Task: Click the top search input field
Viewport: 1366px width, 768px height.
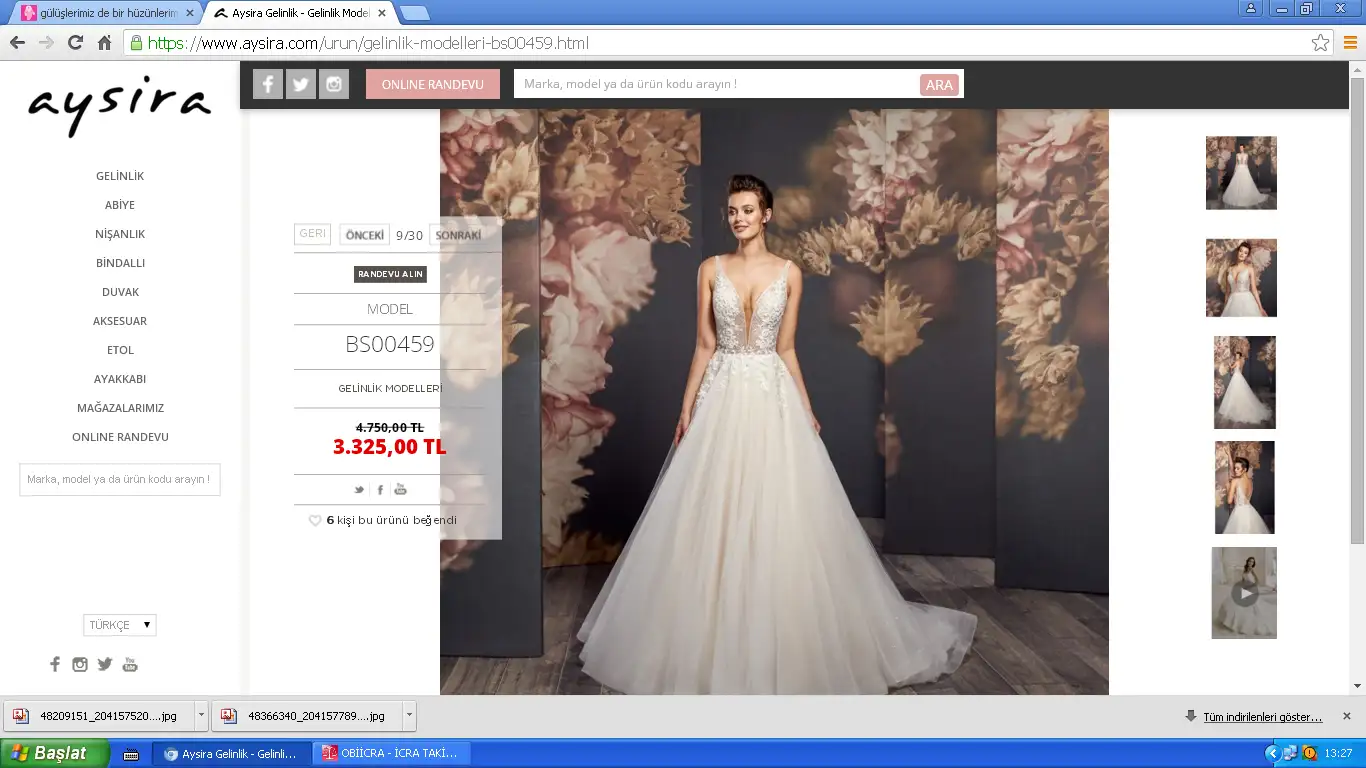Action: click(716, 84)
